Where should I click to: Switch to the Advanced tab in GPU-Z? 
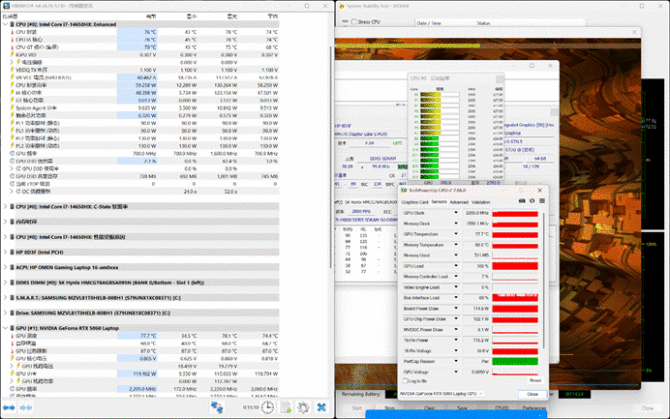pos(459,201)
